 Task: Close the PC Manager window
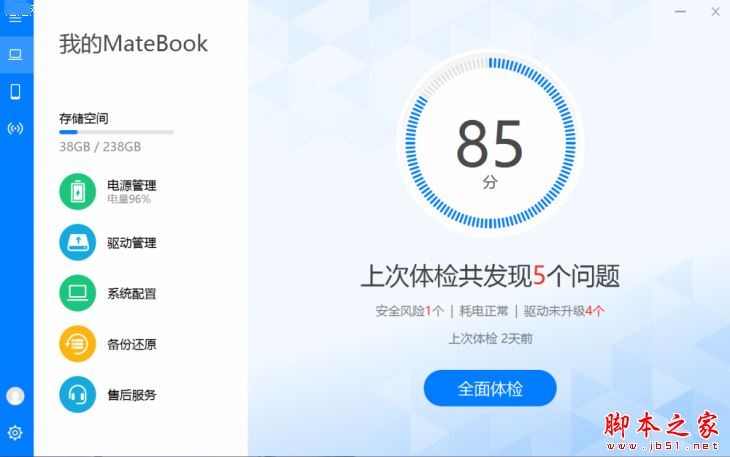coord(716,12)
